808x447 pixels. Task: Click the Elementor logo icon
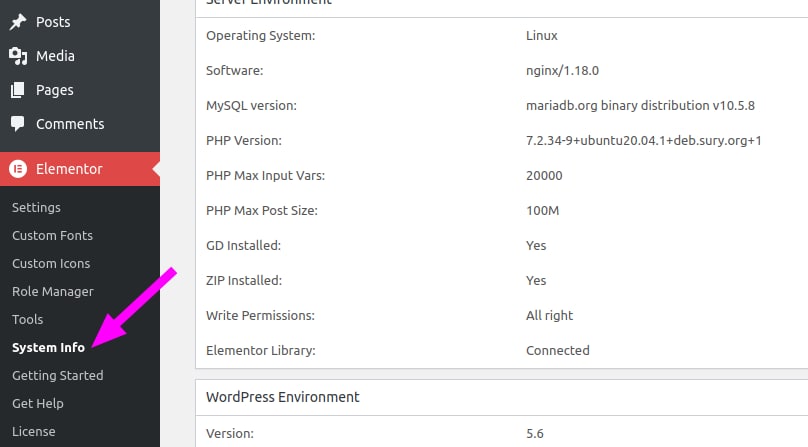coord(18,169)
